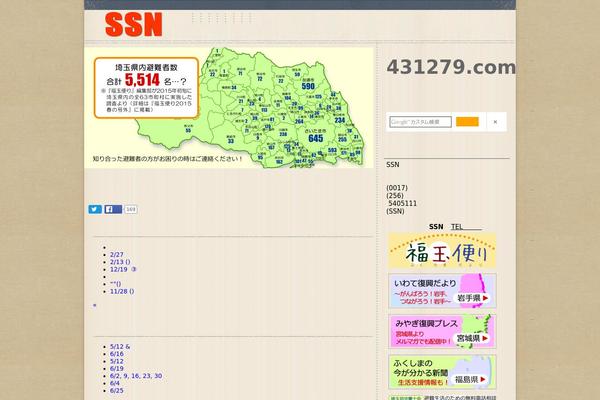The height and width of the screenshot is (400, 600).
Task: Open the 6/16 event link
Action: coord(117,354)
